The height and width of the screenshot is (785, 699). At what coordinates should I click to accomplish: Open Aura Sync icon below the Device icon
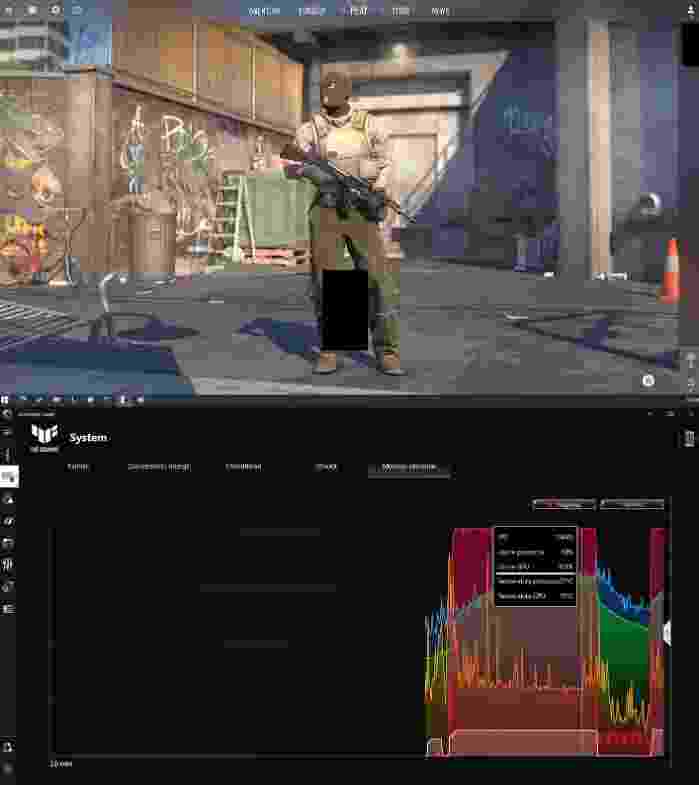(8, 499)
